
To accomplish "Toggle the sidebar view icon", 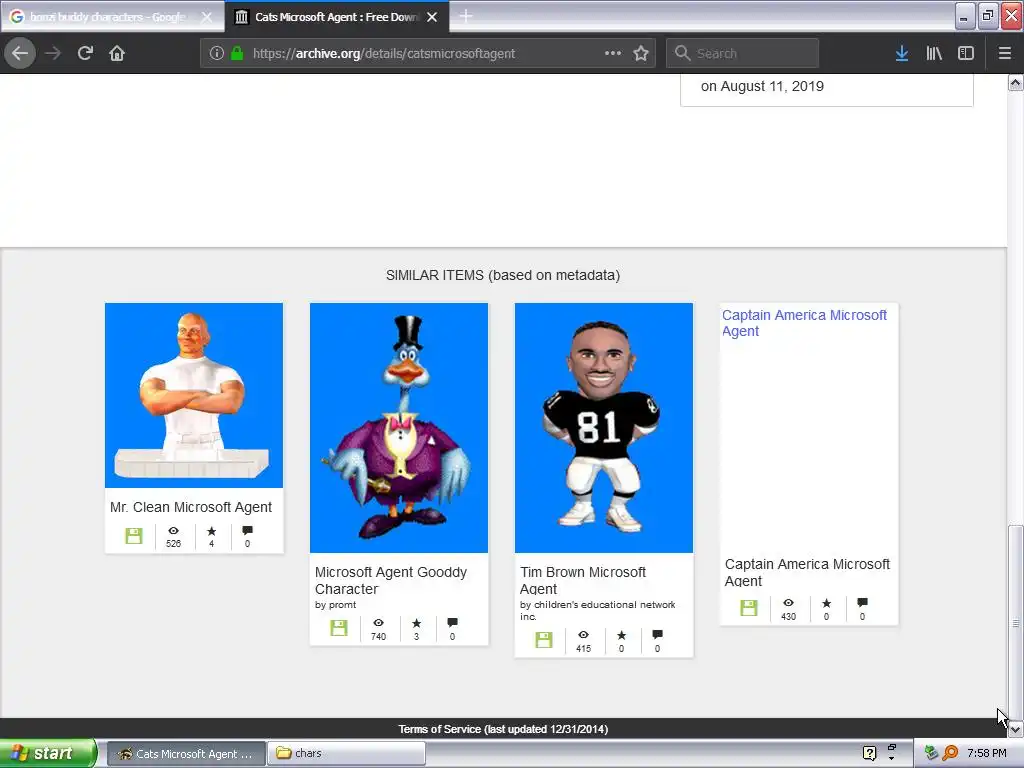I will click(x=966, y=54).
